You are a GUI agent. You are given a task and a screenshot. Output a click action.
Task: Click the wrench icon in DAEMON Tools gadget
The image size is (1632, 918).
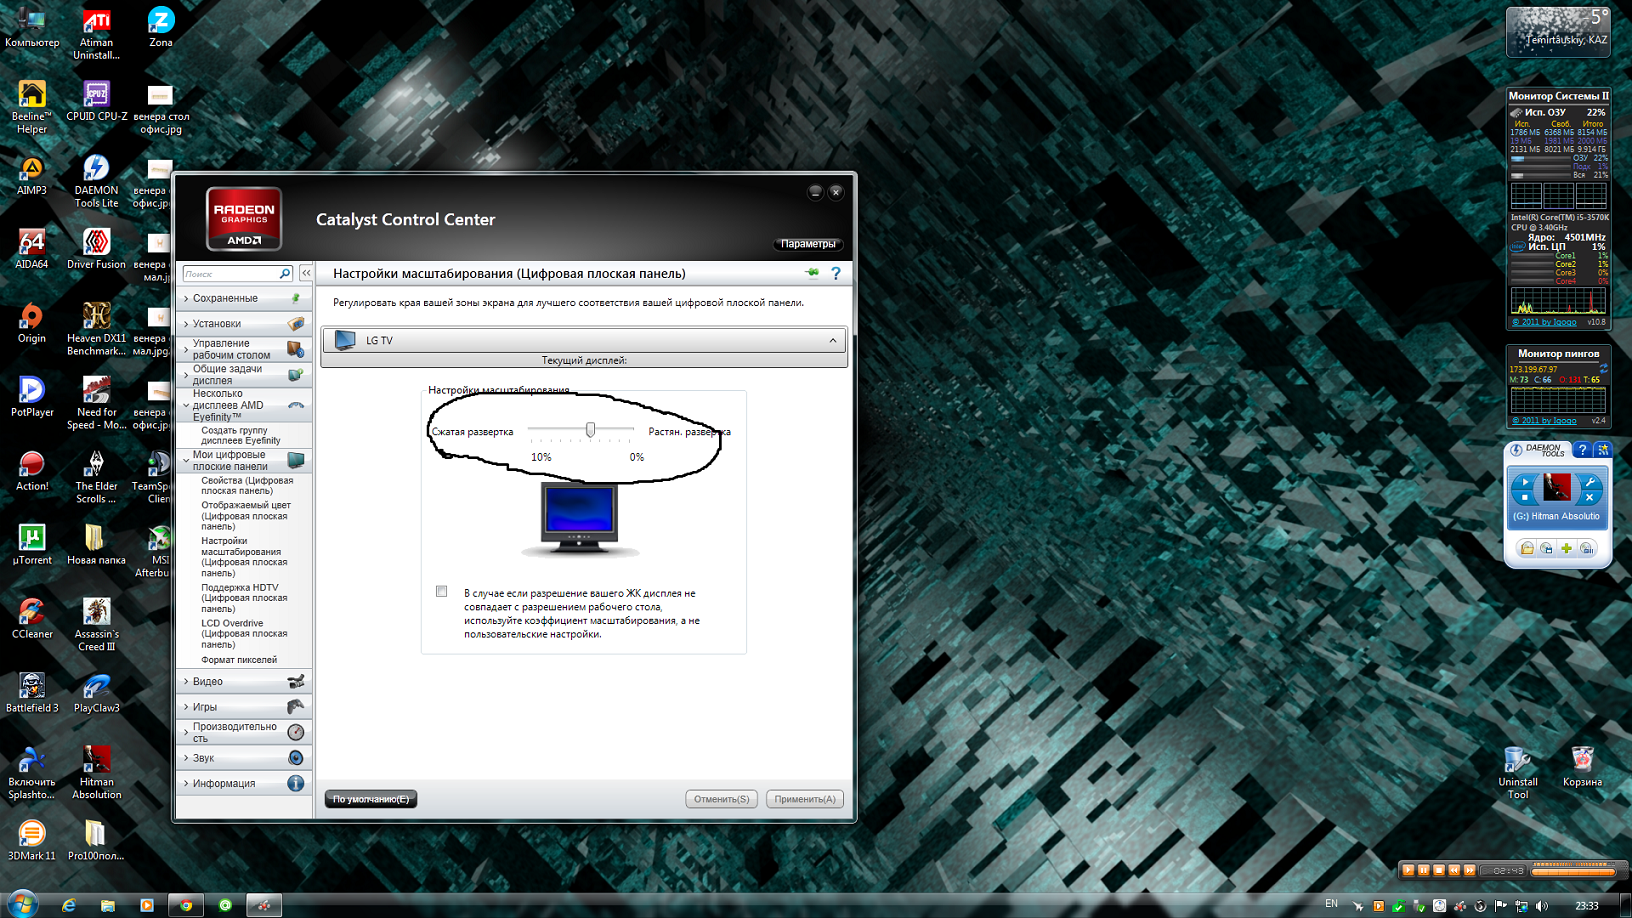point(1589,484)
